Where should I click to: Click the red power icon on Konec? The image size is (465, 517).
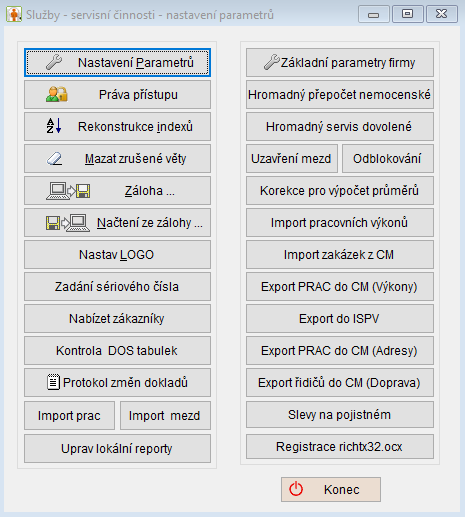[x=296, y=489]
